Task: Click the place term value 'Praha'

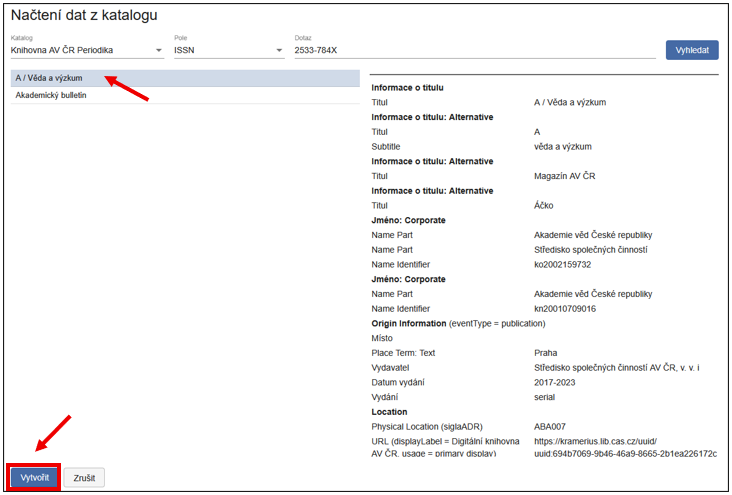Action: (x=547, y=353)
